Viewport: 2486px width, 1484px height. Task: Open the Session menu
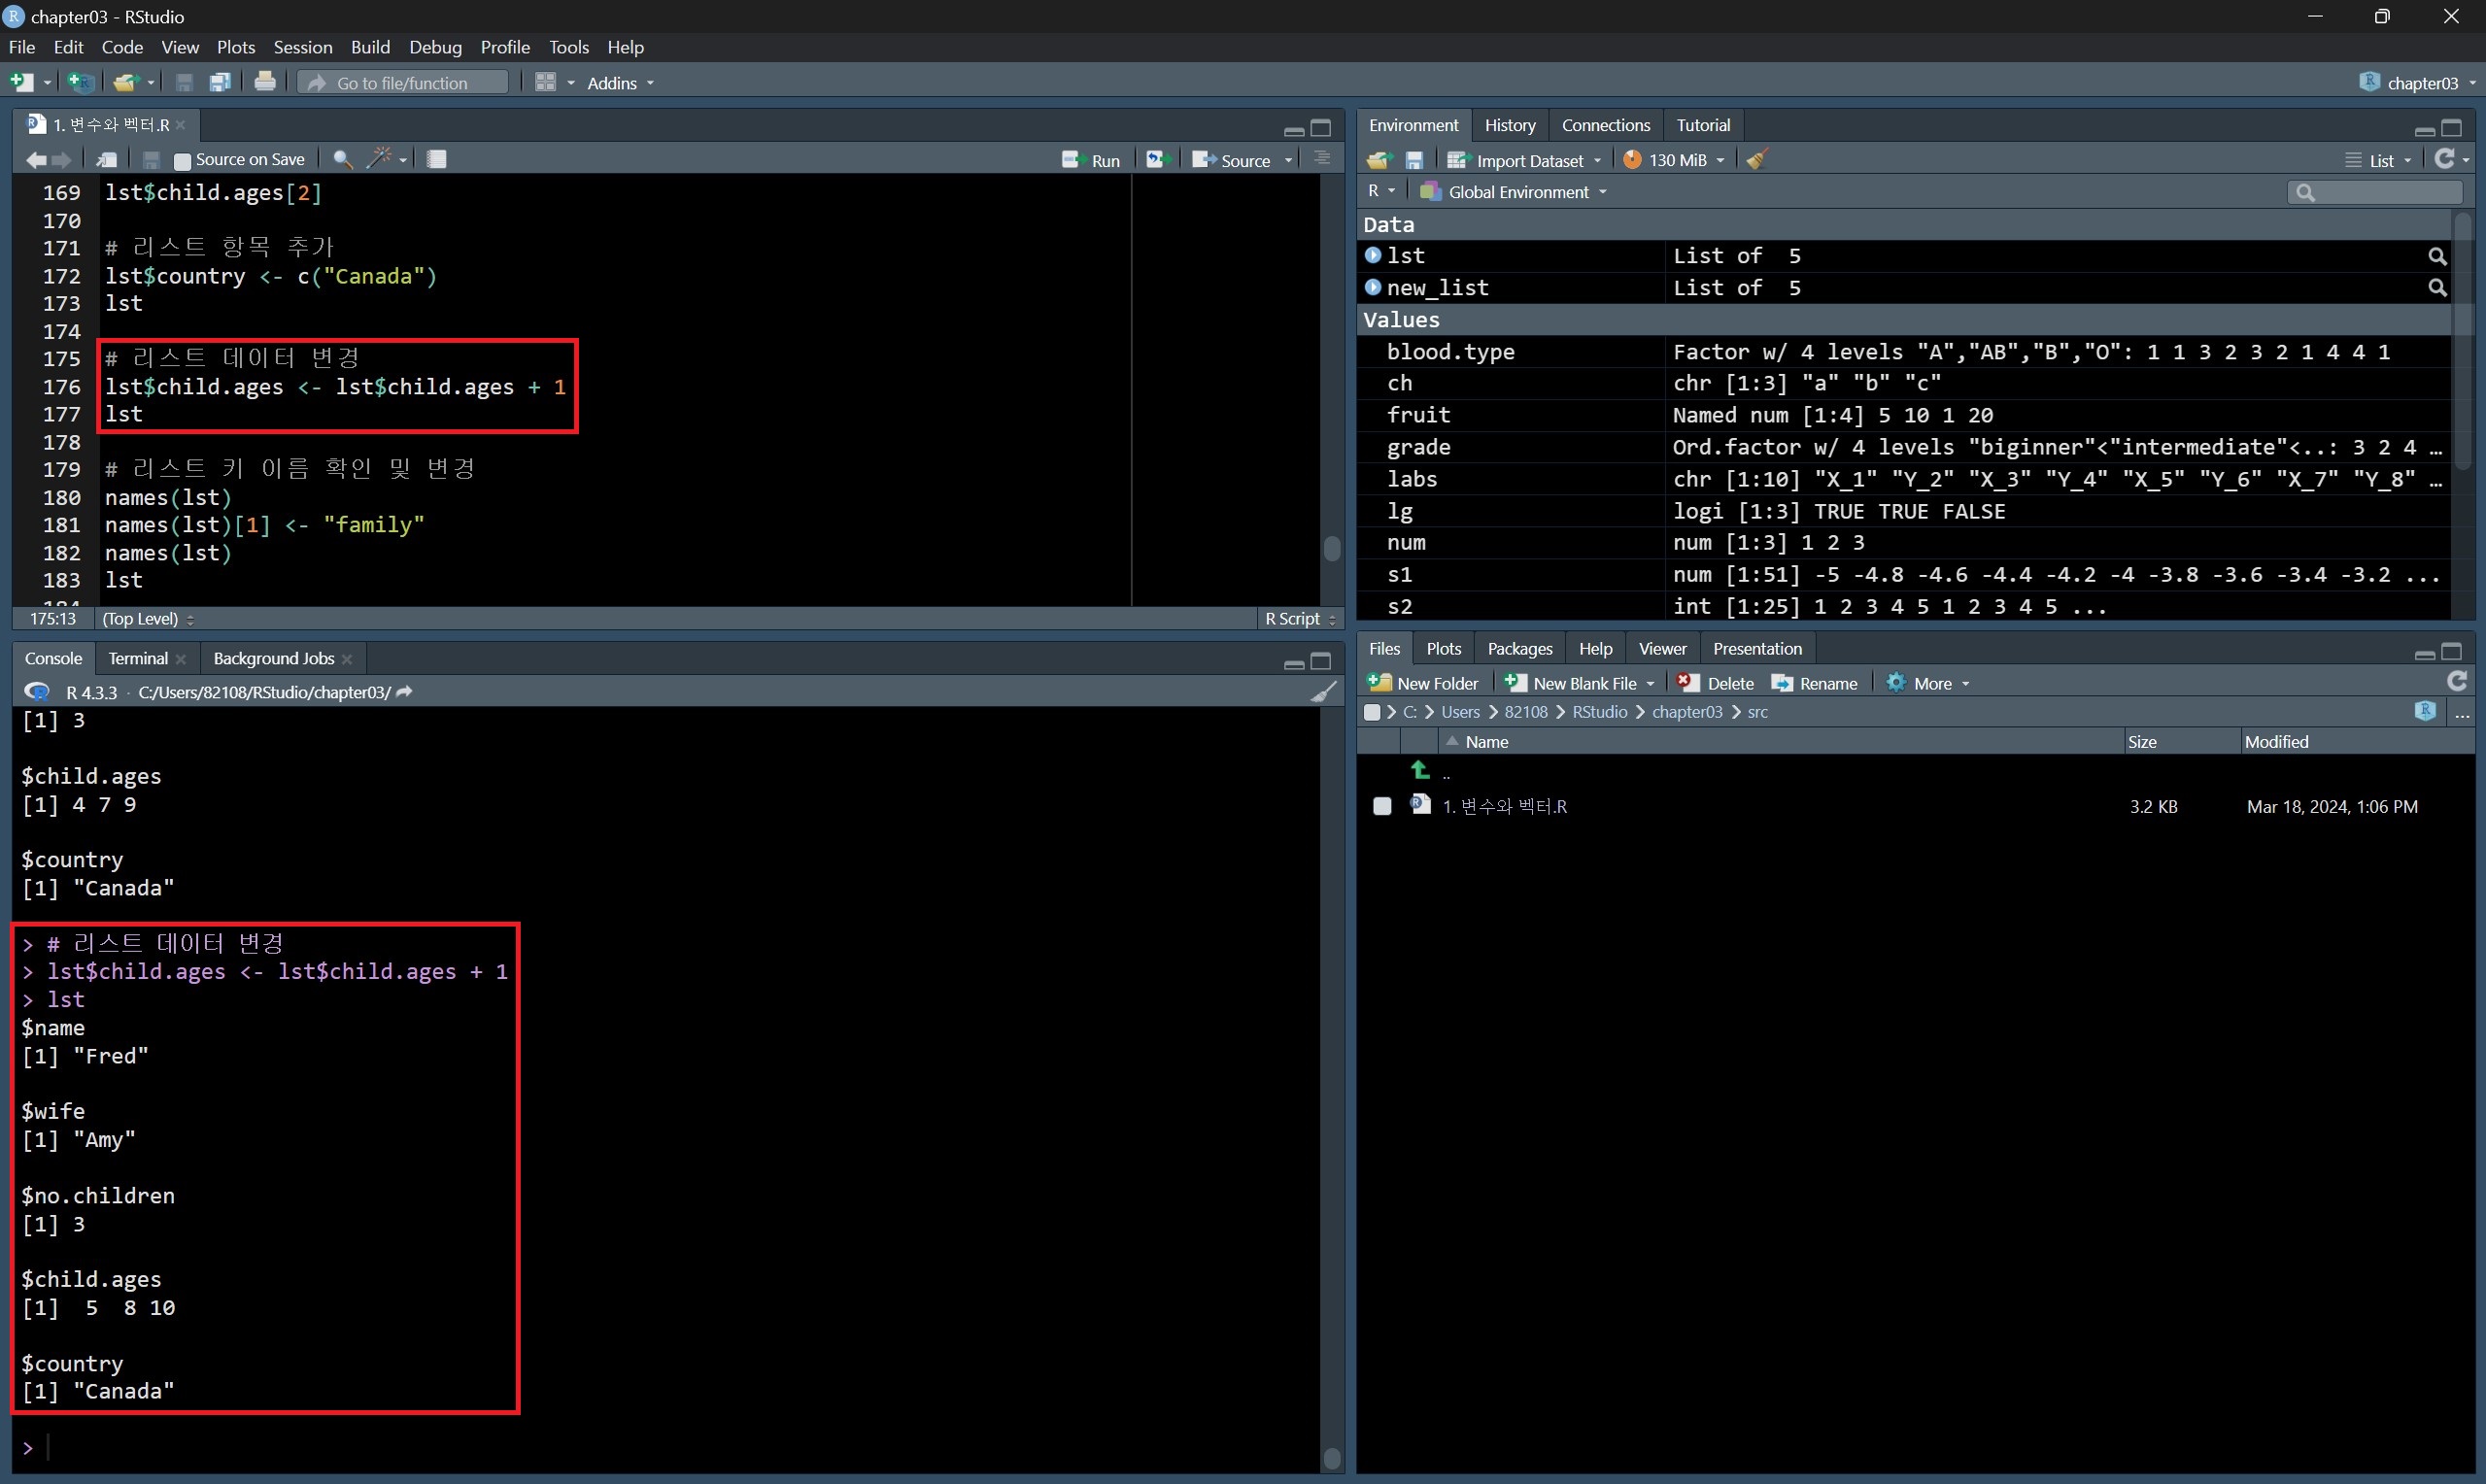(x=302, y=47)
